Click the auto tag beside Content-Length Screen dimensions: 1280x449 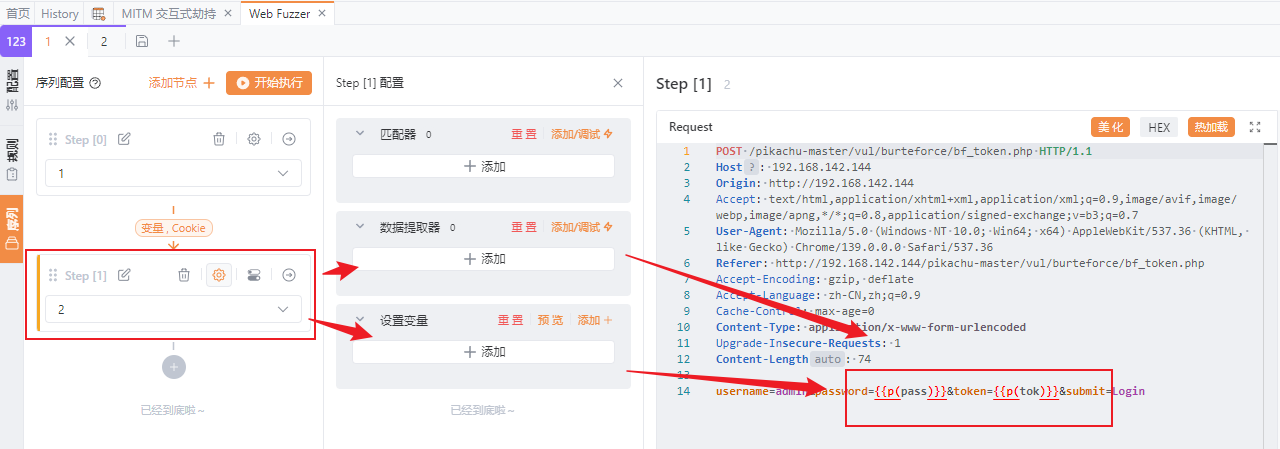point(828,359)
